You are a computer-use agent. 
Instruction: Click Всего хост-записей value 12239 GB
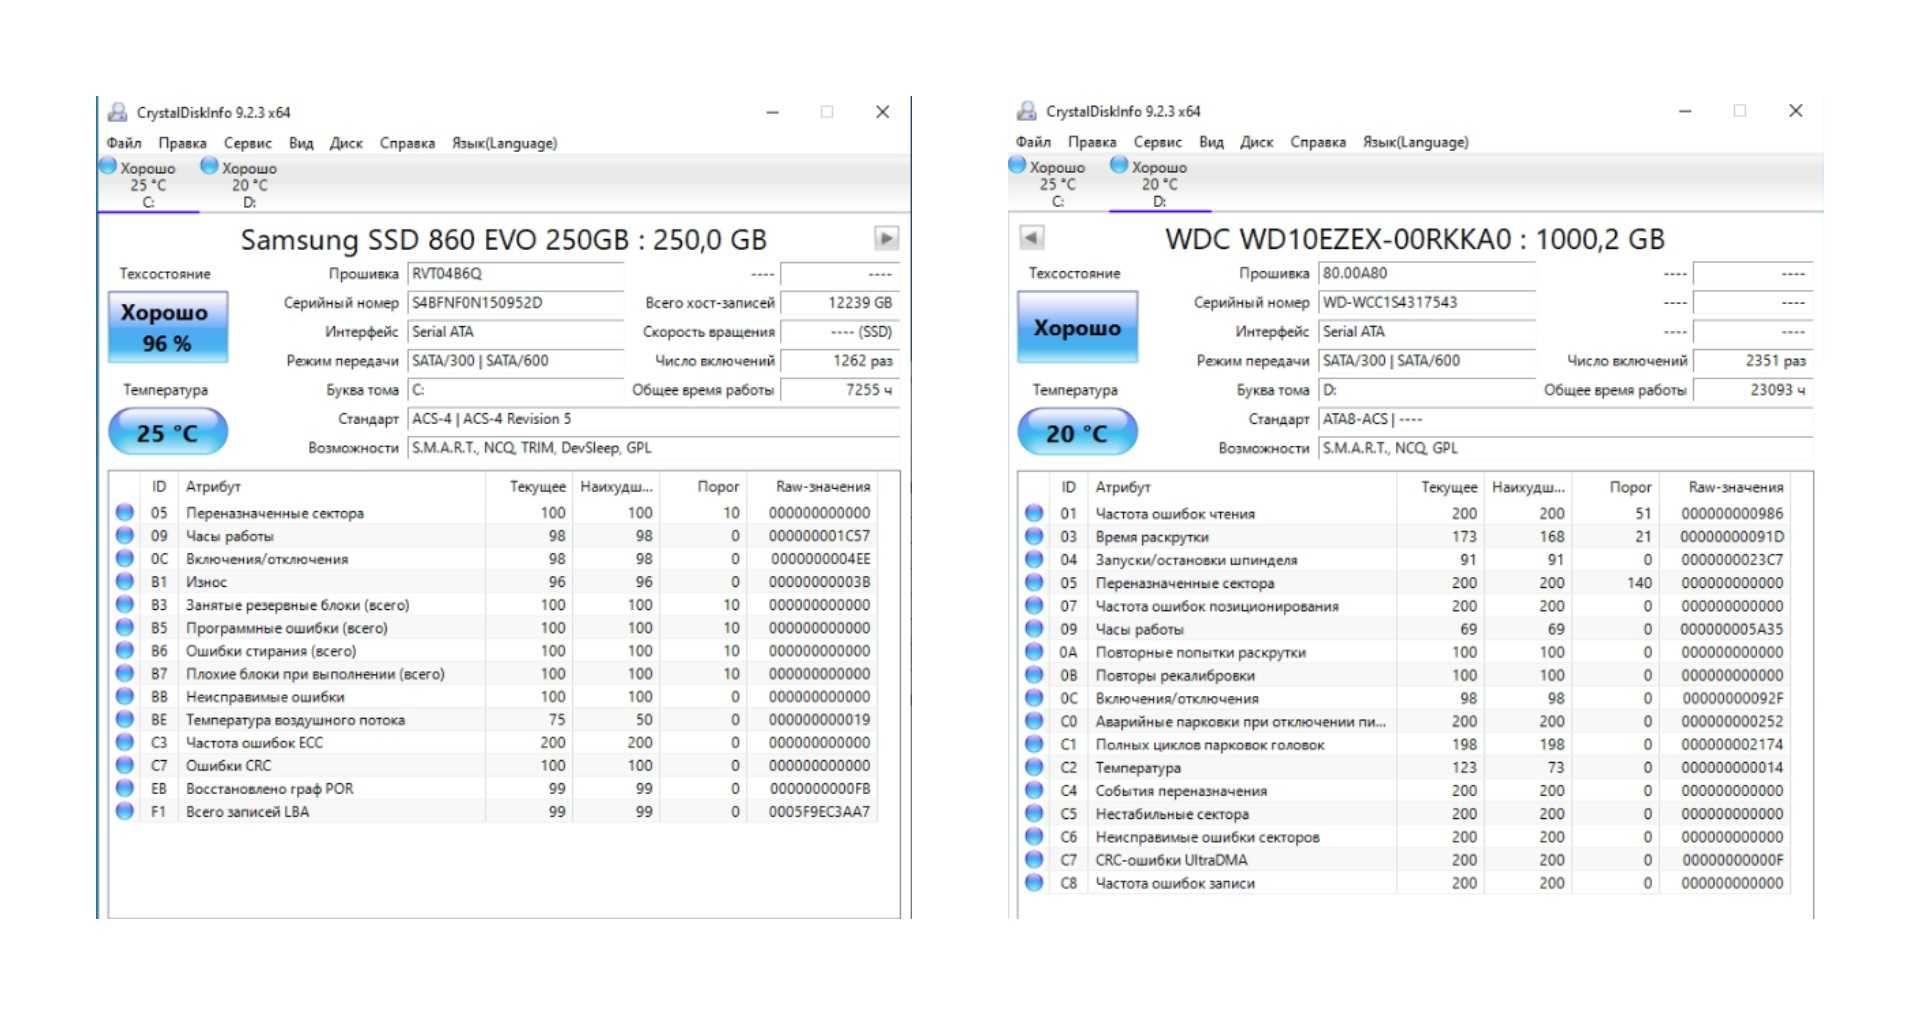[x=840, y=303]
